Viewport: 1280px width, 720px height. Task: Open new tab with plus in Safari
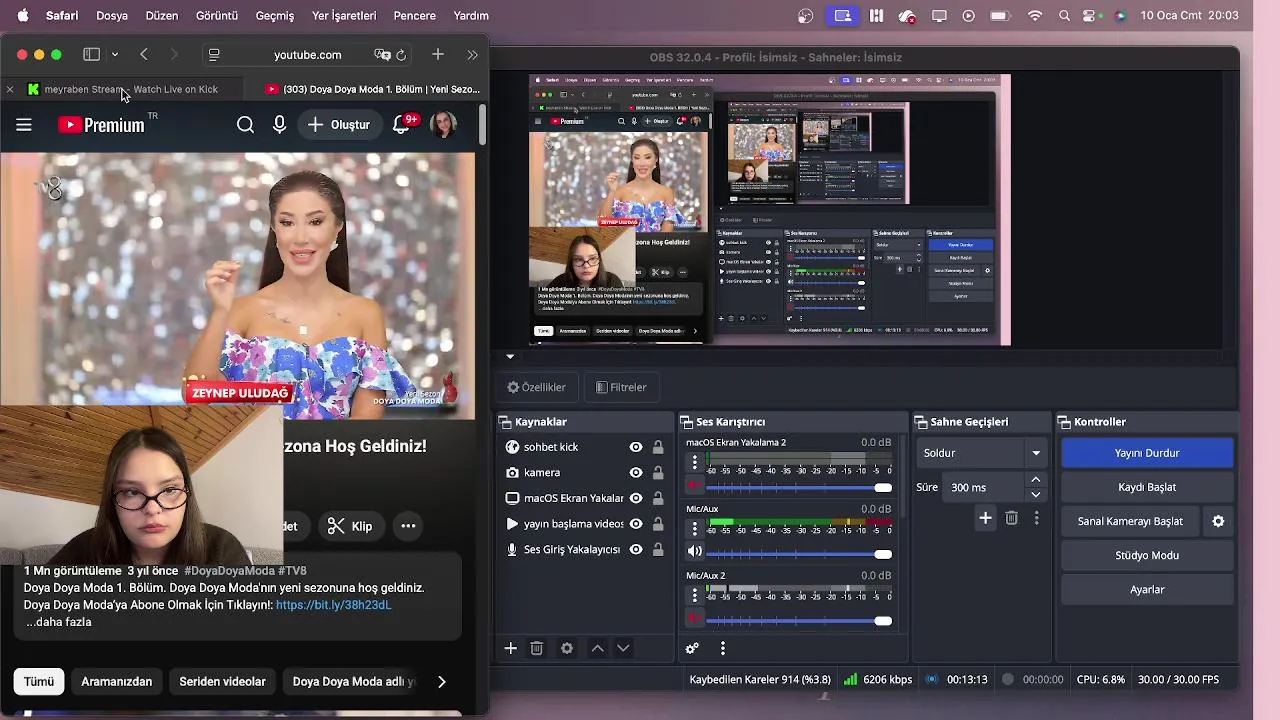pyautogui.click(x=437, y=54)
